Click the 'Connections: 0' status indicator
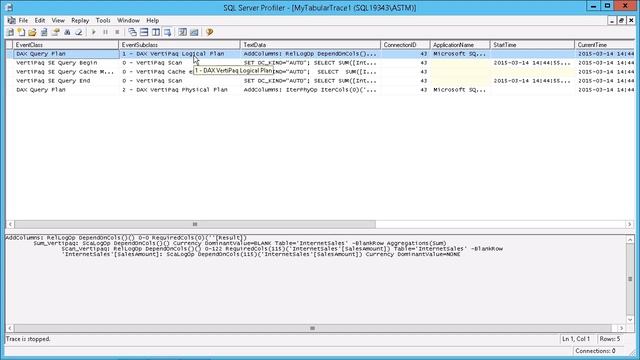Viewport: 640px width, 360px height. pyautogui.click(x=595, y=351)
